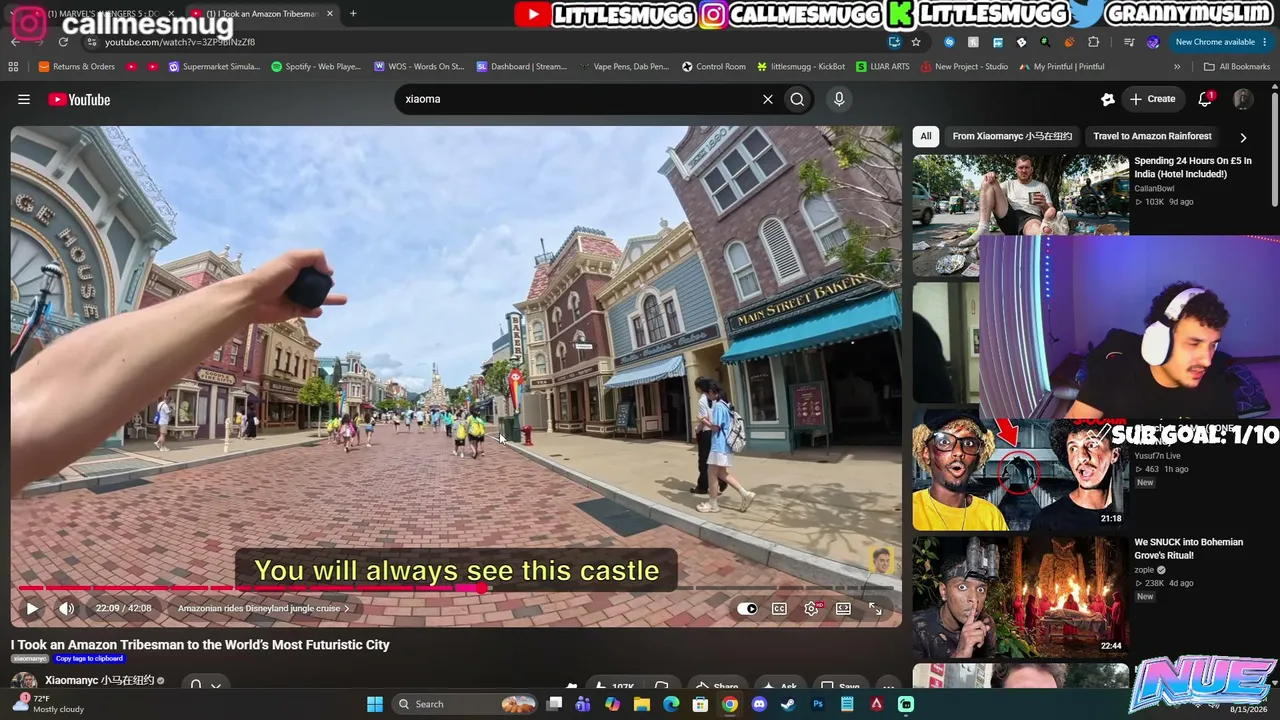
Task: Open thumbnail of Bohemian Grove video
Action: [x=1020, y=597]
